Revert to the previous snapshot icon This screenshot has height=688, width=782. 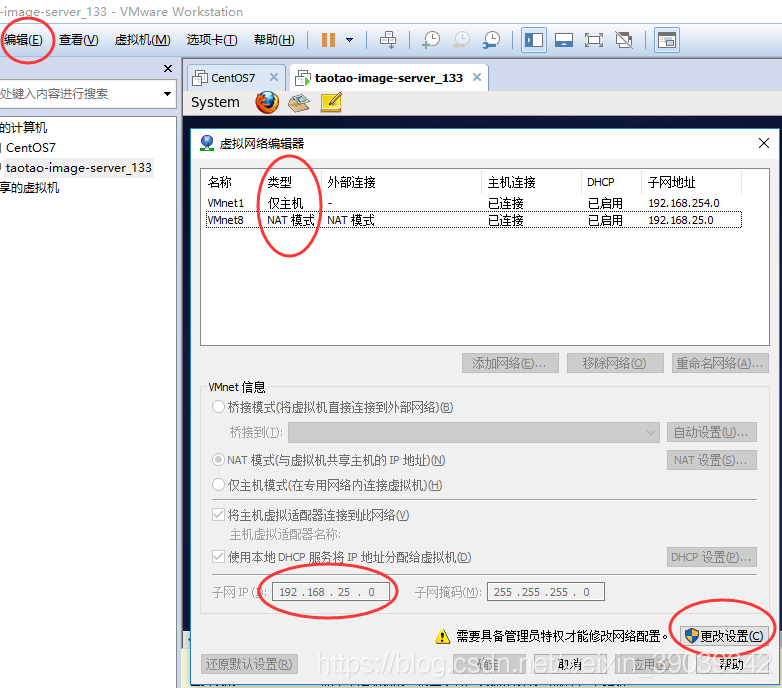[x=461, y=40]
